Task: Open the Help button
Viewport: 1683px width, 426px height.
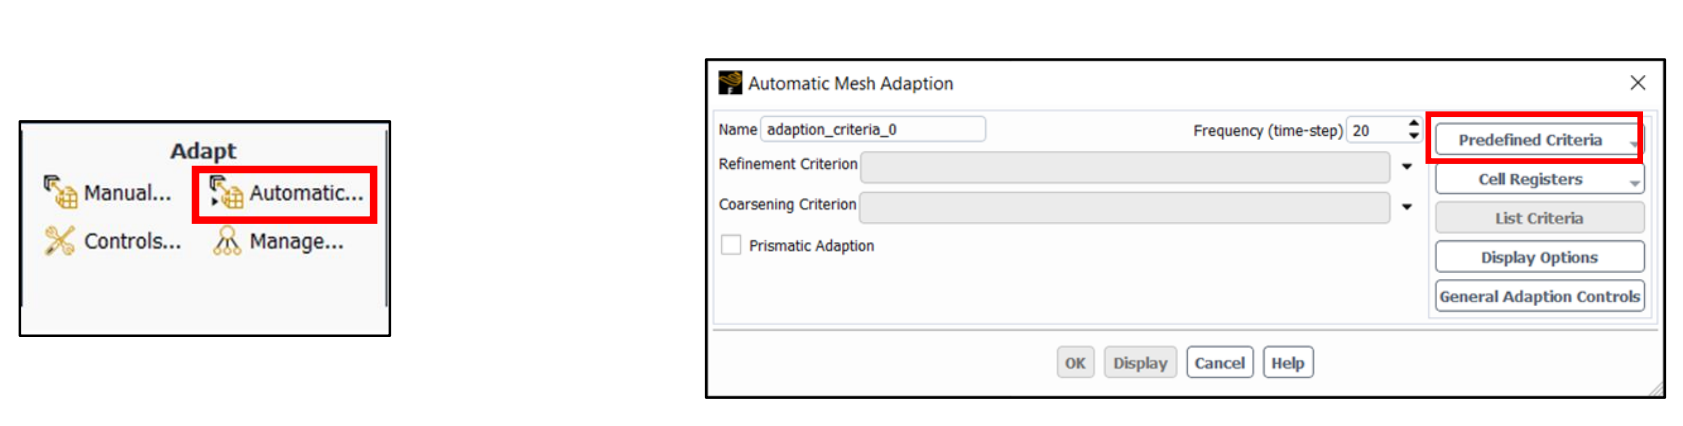Action: (x=1288, y=363)
